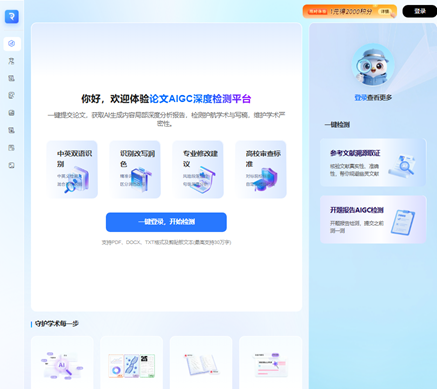Screen dimensions: 437x389
Task: Open the sidebar icon just below the highlighted one
Action: [x=12, y=61]
